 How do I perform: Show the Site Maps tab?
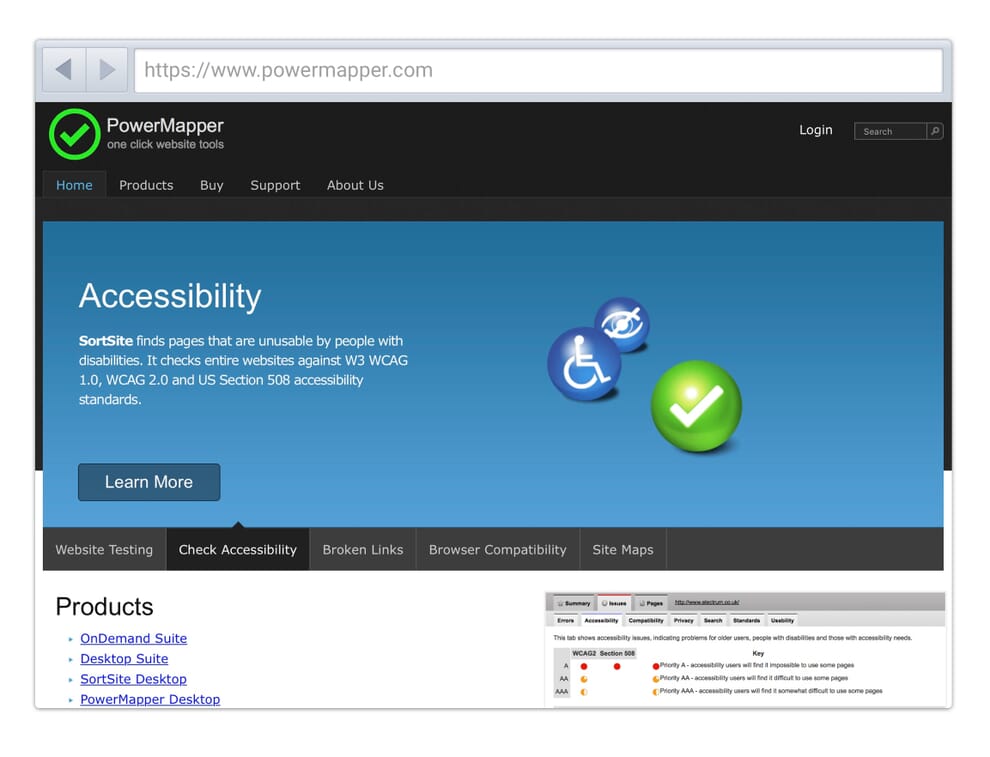click(623, 549)
